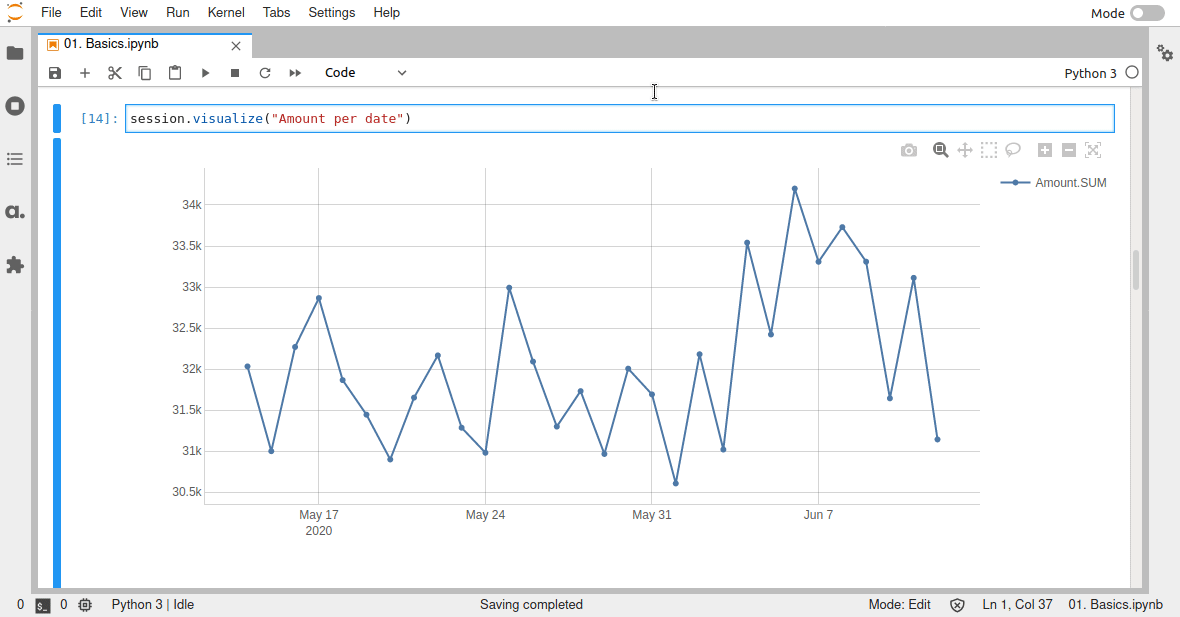Click the kernel status circle indicator
Viewport: 1180px width, 617px height.
coord(1132,73)
